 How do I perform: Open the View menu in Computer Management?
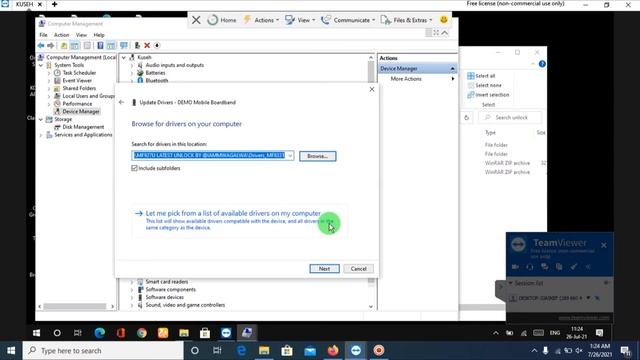81,35
